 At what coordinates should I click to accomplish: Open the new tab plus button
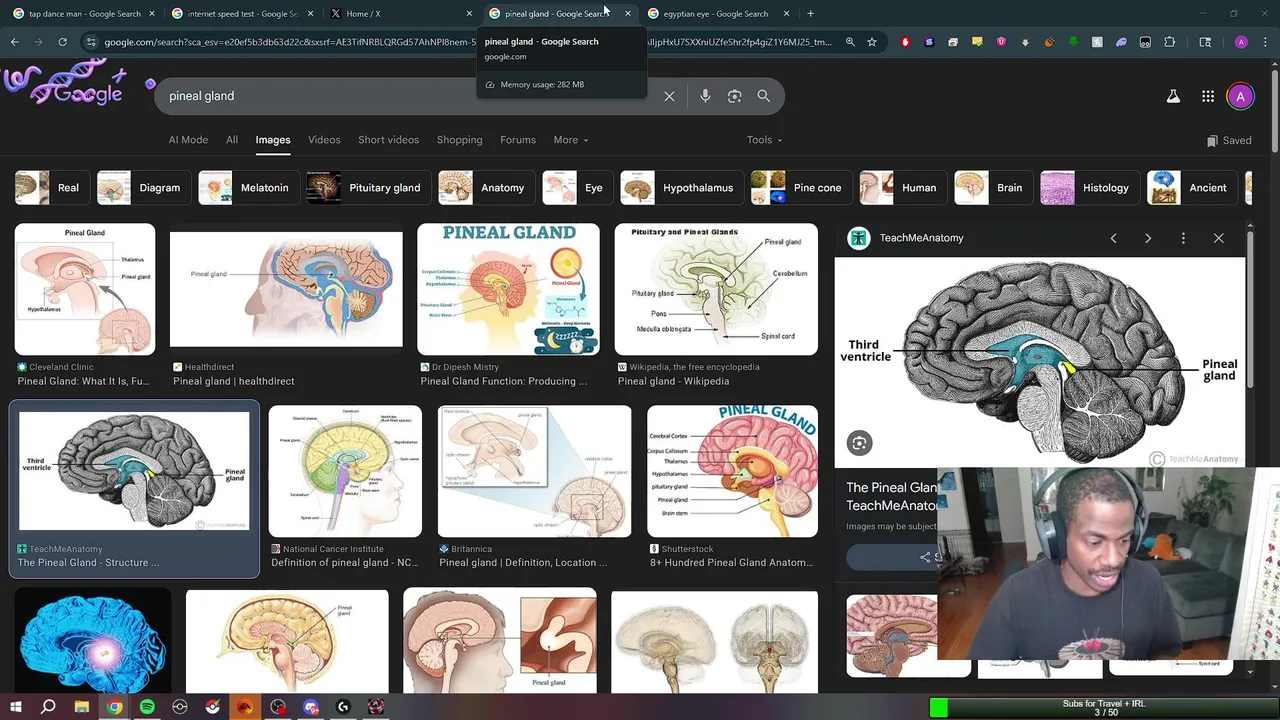[x=810, y=14]
